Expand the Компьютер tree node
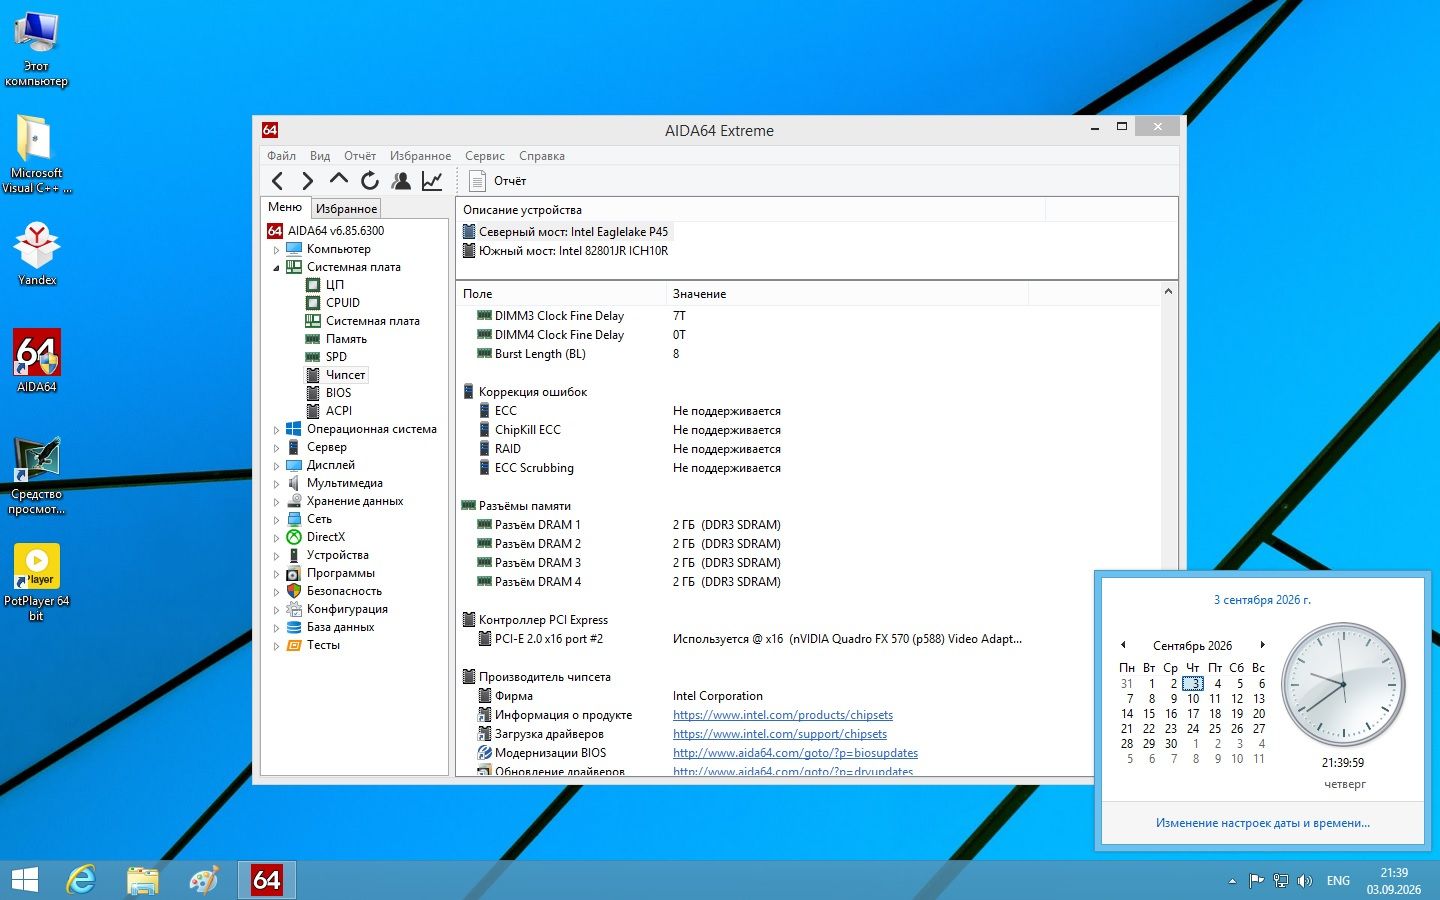Viewport: 1440px width, 900px height. coord(277,250)
